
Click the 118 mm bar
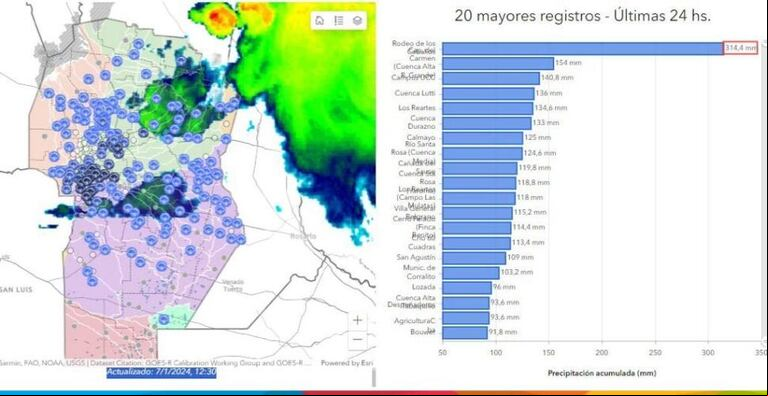point(479,198)
